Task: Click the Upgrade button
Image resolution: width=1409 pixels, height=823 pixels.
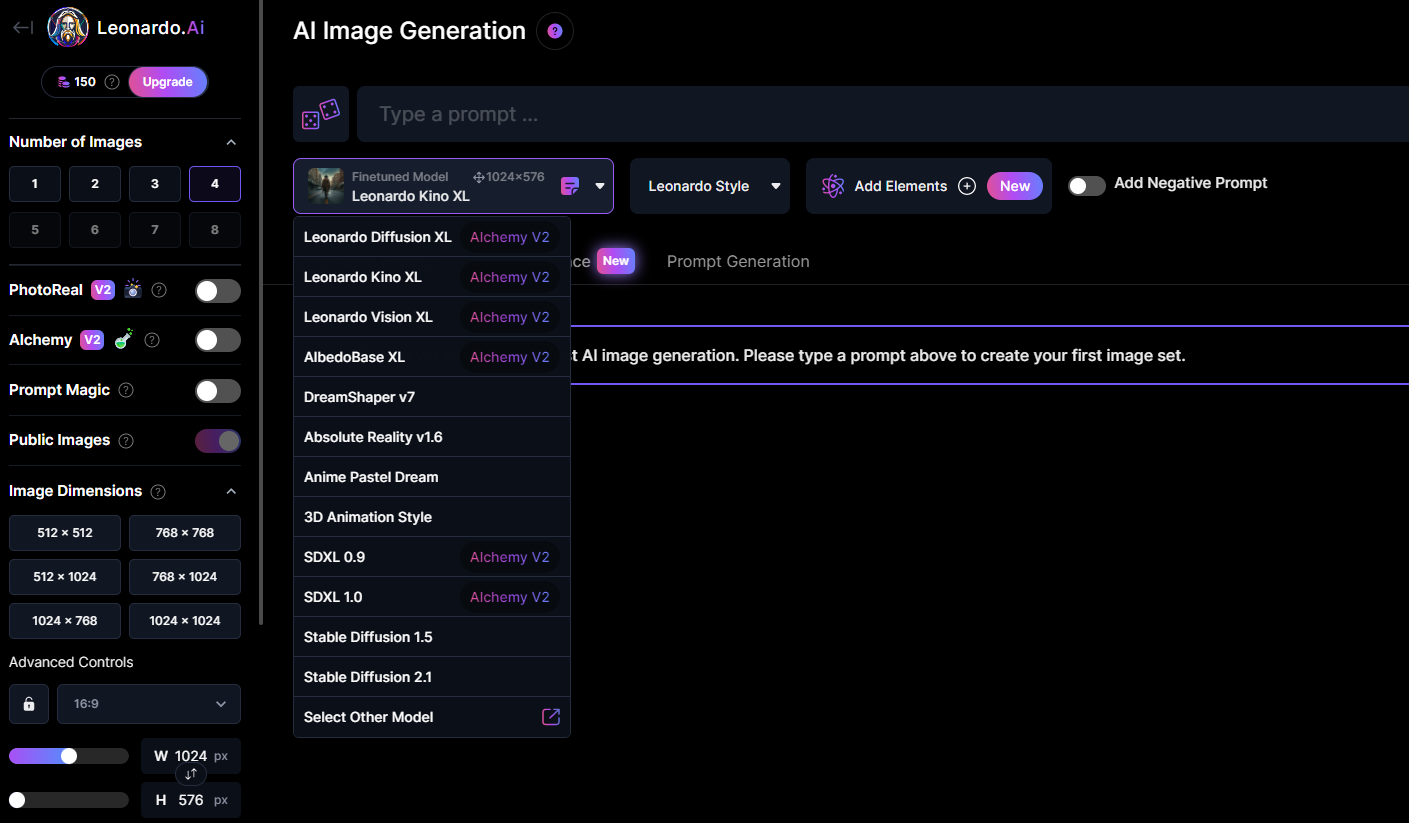Action: click(x=167, y=82)
